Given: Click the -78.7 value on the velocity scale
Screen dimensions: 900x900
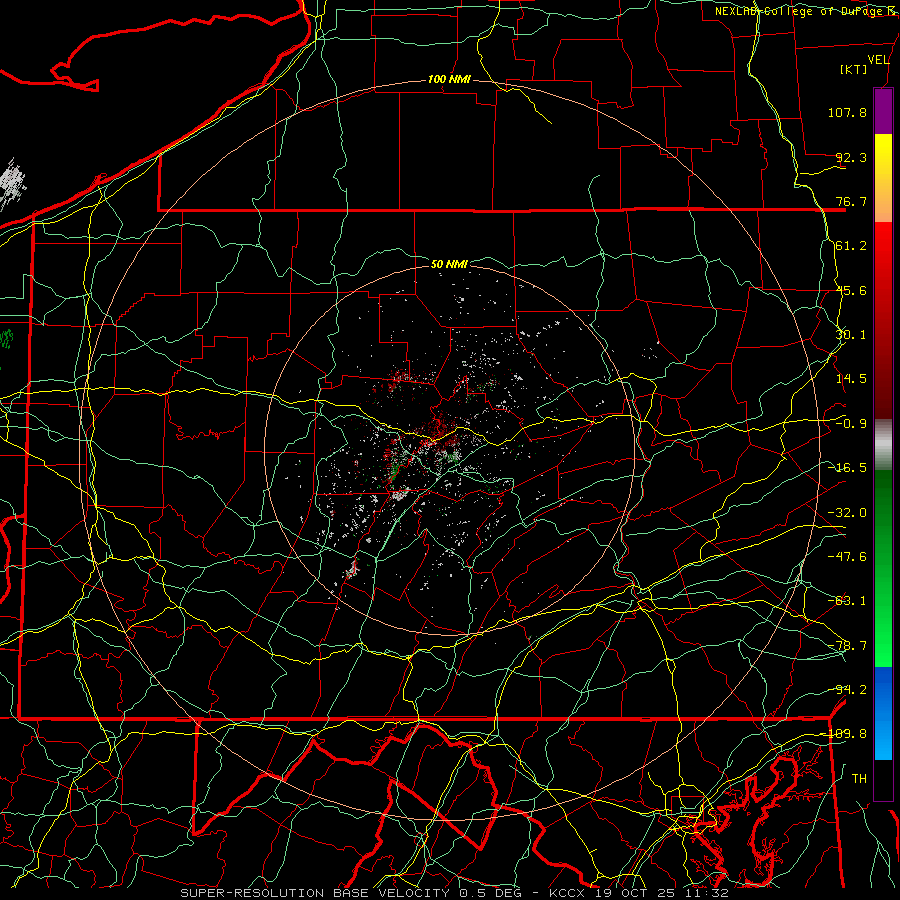Looking at the screenshot, I should [847, 646].
